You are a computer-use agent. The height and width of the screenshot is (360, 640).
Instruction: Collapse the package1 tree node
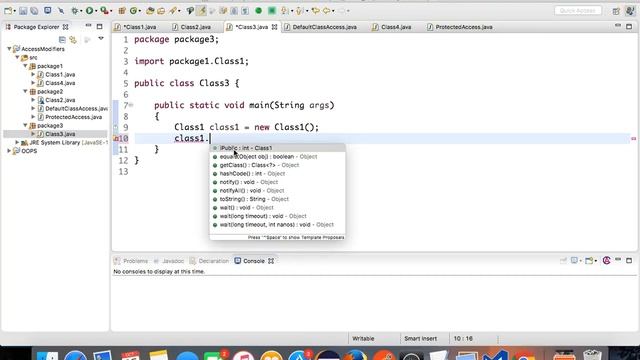(25, 66)
